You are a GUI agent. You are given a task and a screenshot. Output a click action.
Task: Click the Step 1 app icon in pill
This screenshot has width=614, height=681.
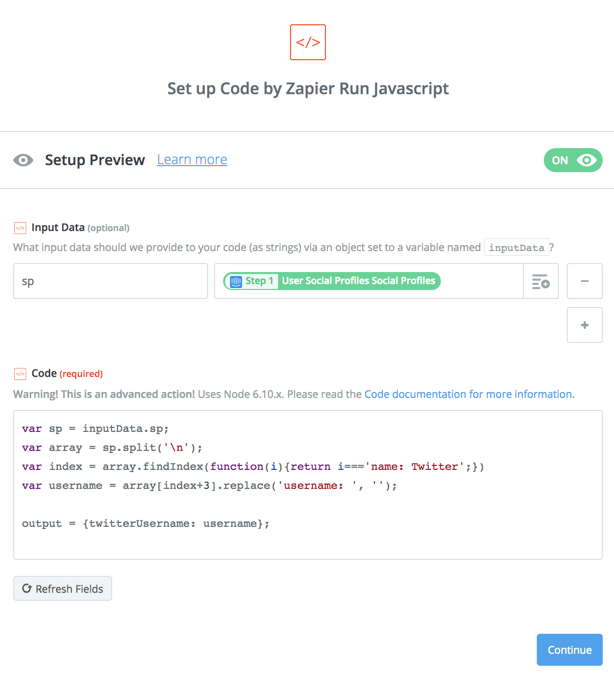point(236,281)
